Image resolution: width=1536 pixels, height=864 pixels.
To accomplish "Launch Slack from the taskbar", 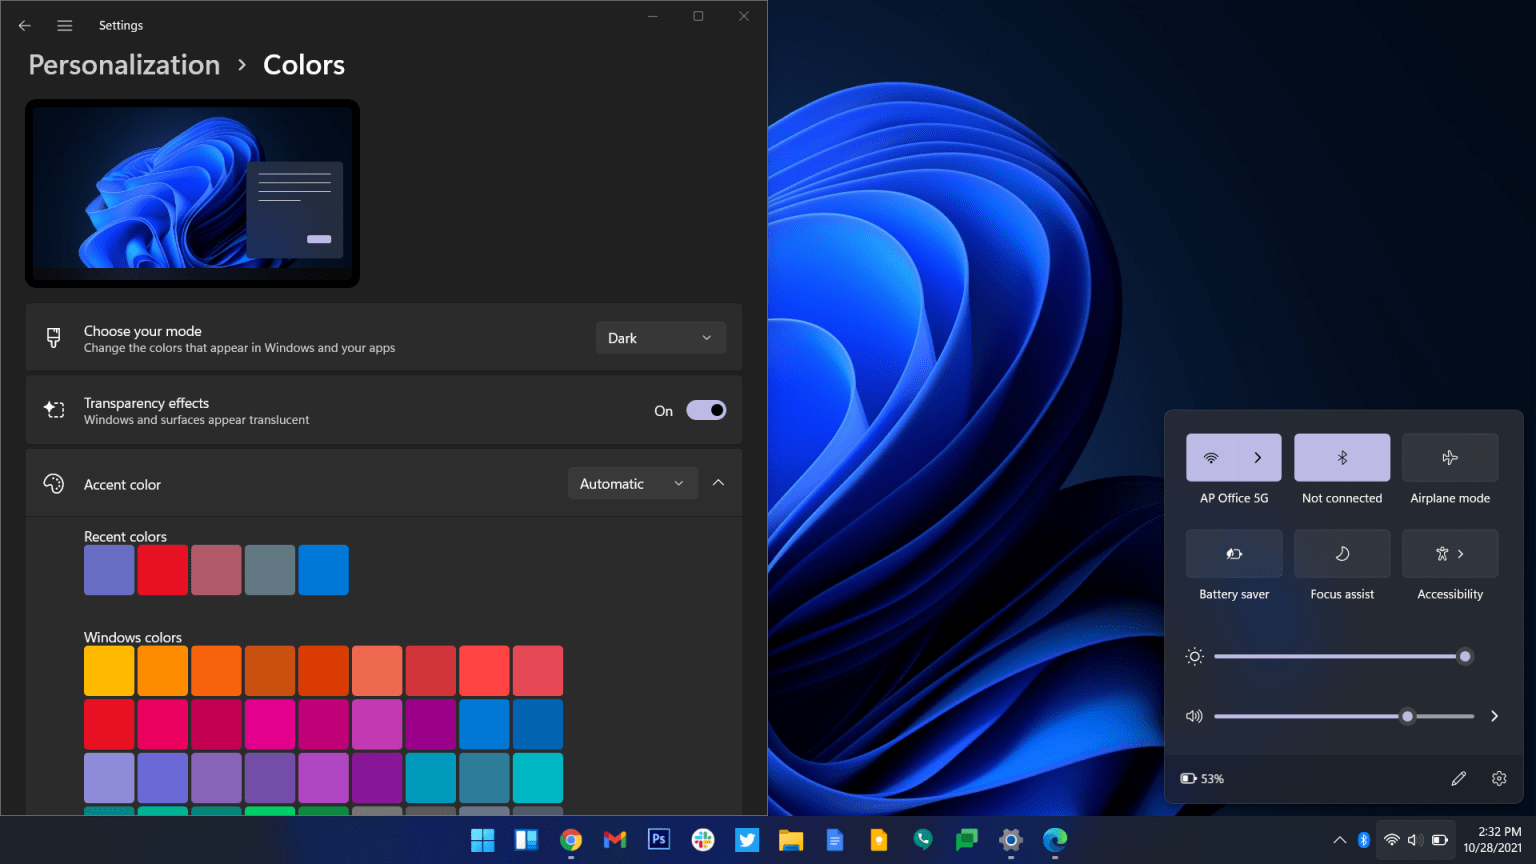I will coord(703,840).
